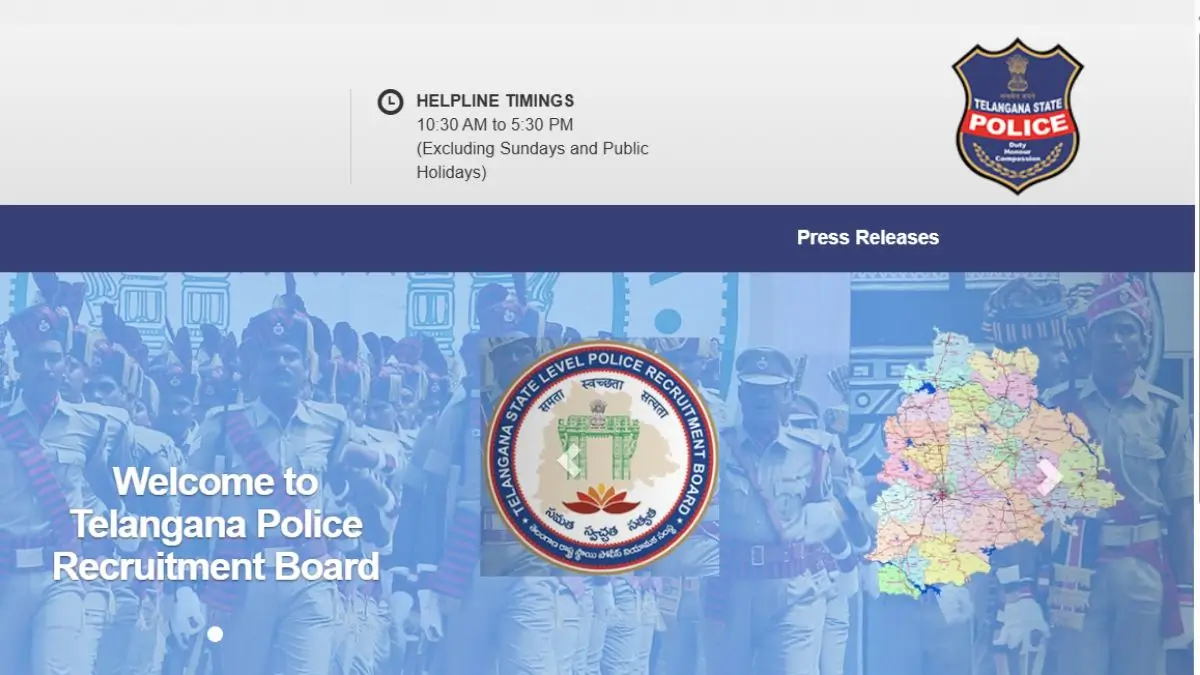
Task: Open the Press Releases menu
Action: (x=867, y=238)
